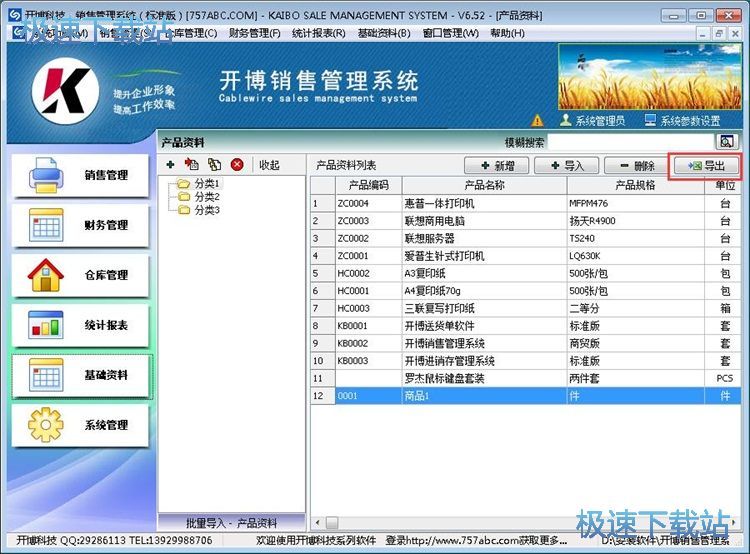
Task: Click the wheat field banner image
Action: [x=650, y=77]
